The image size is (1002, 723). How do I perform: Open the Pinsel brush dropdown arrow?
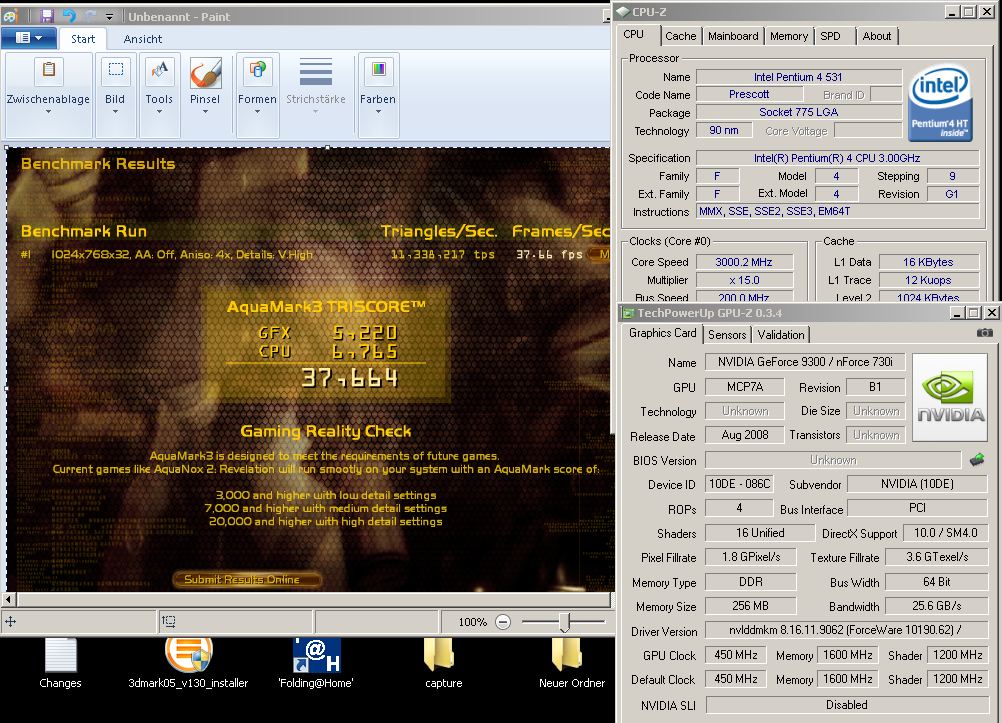click(x=205, y=112)
